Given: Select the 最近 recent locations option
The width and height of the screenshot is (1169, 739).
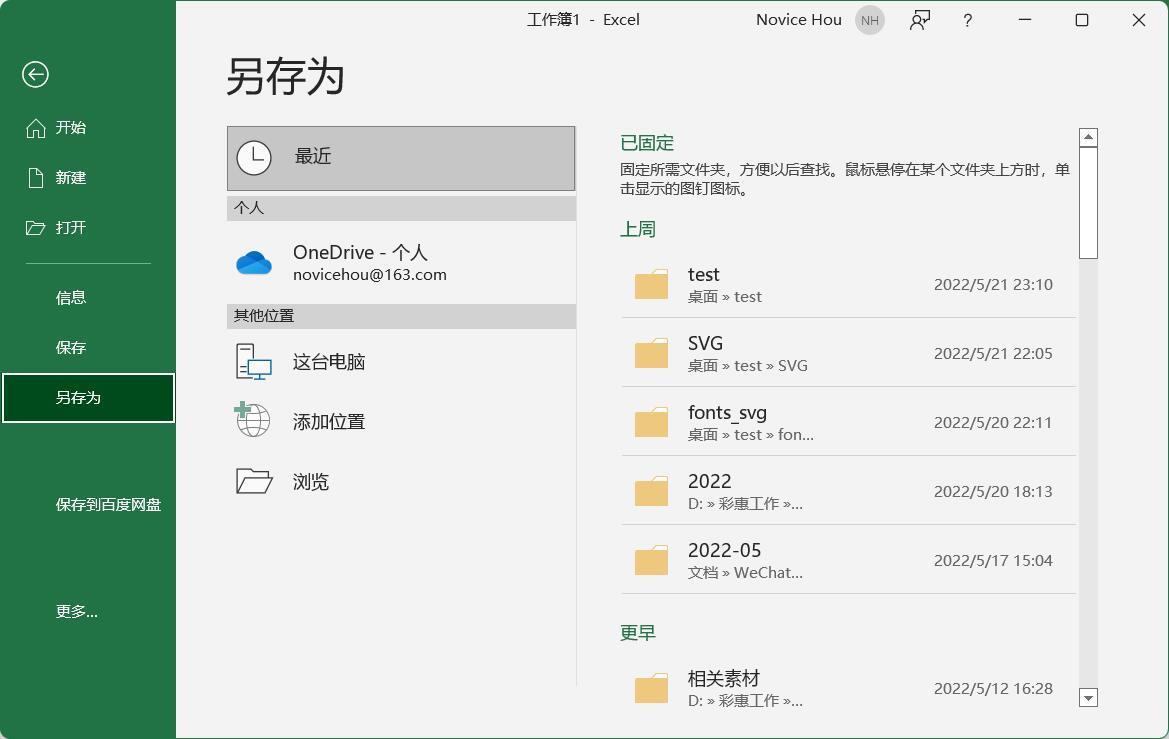Looking at the screenshot, I should coord(401,157).
